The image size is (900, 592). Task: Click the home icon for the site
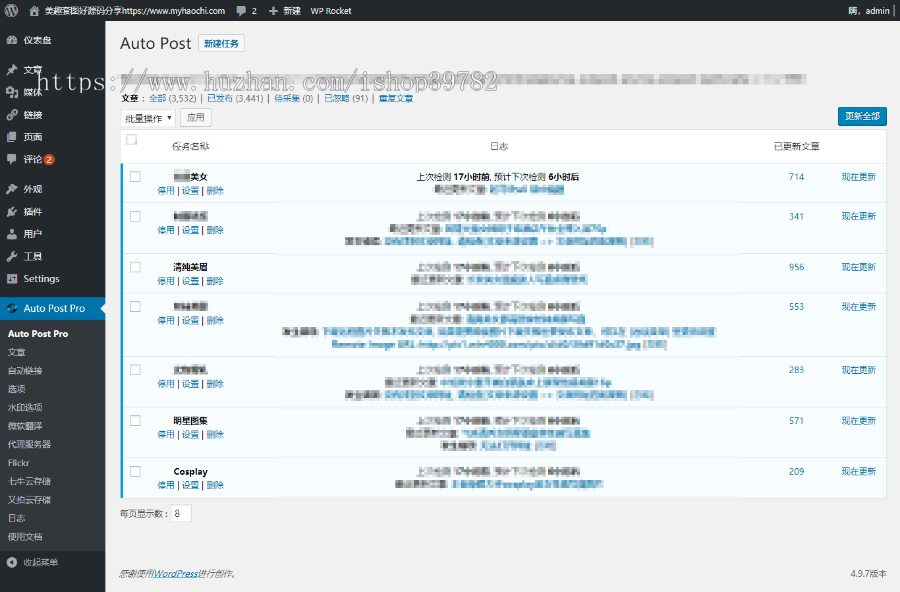click(33, 10)
